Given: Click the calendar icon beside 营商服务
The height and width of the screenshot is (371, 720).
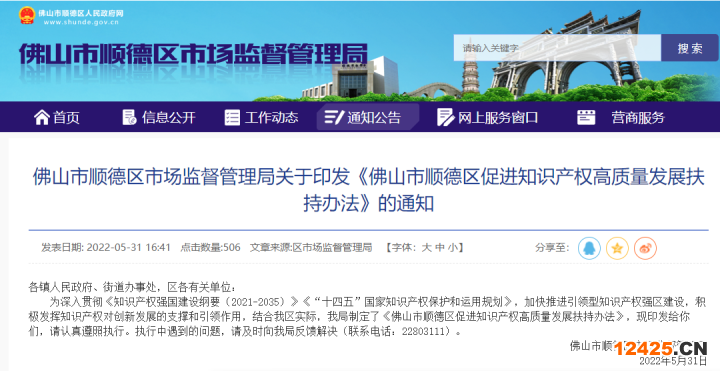Looking at the screenshot, I should coord(586,118).
